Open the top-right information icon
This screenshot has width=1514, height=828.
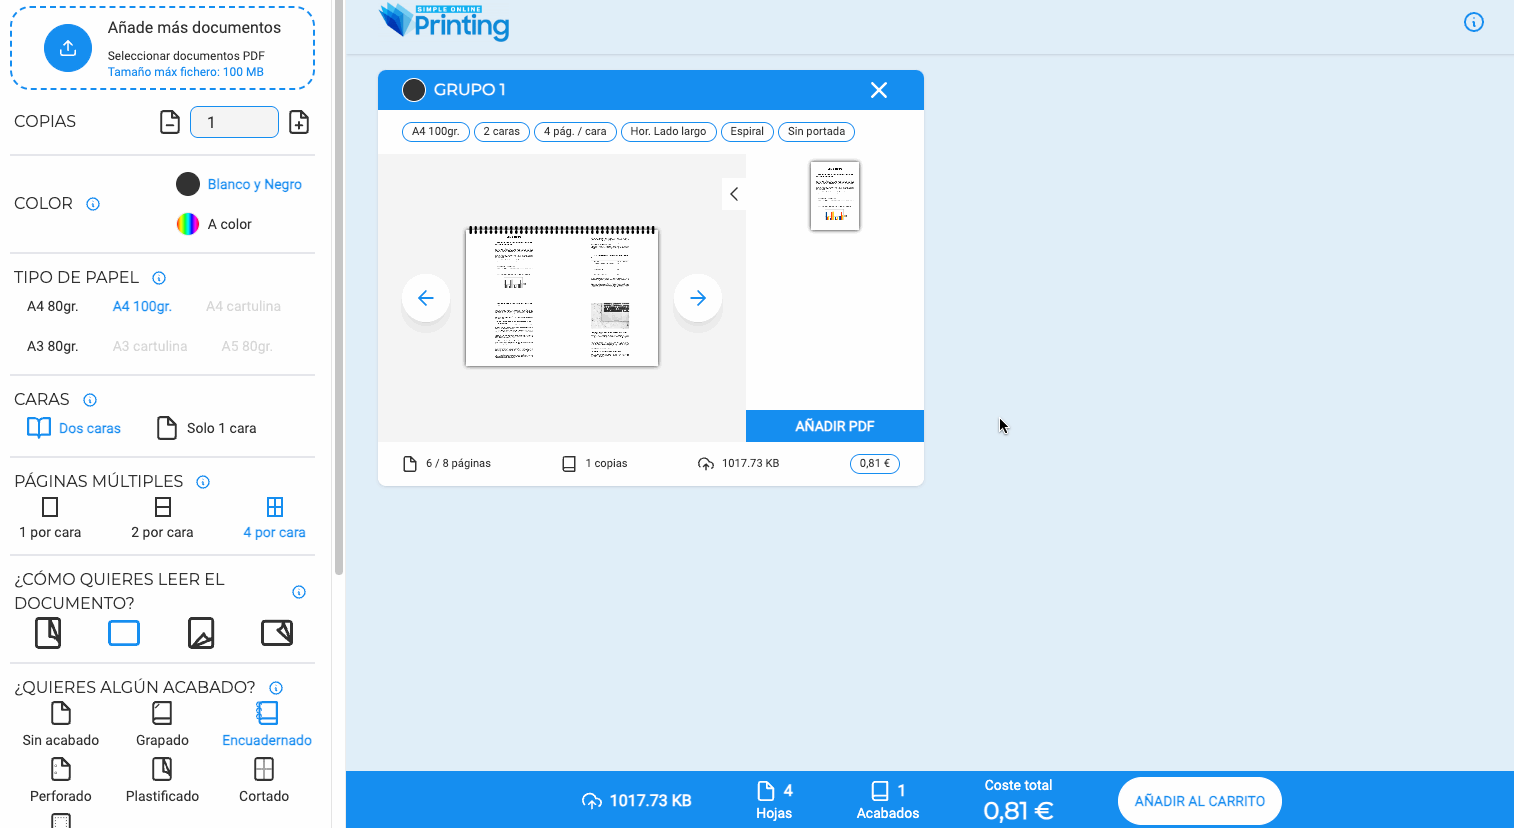pos(1474,22)
